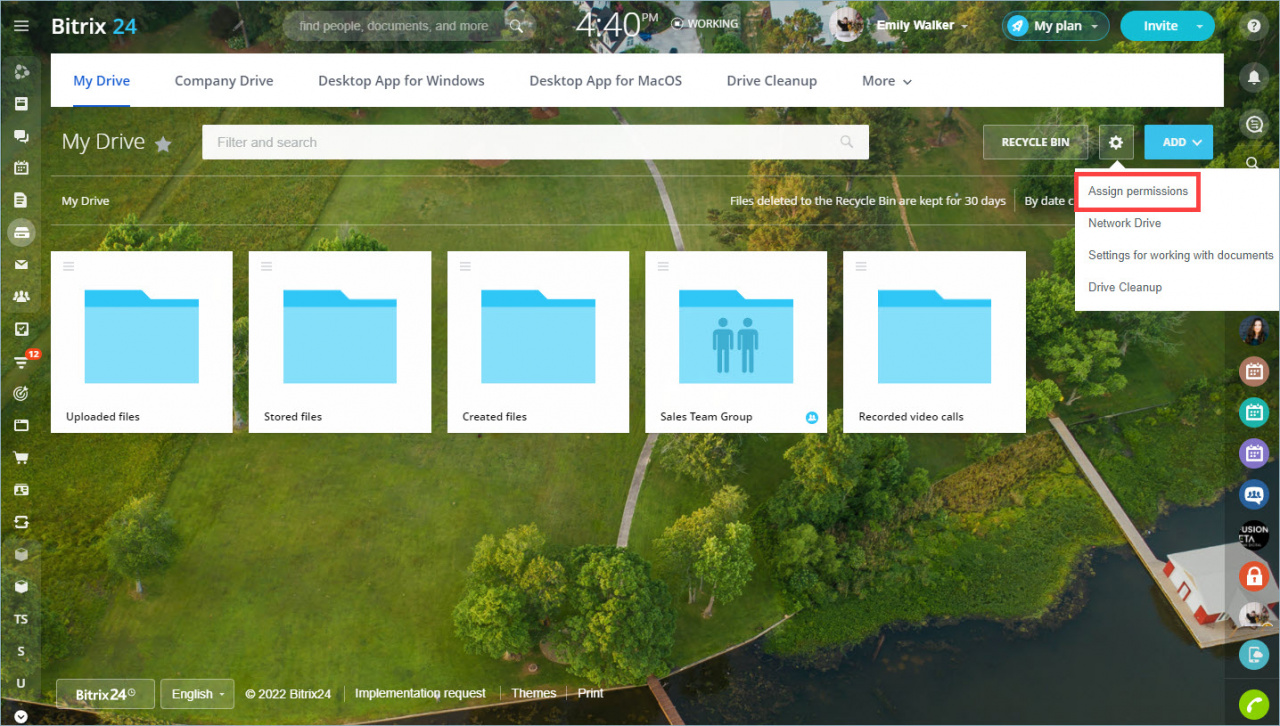Click the arrow next to Invite

tap(1199, 26)
